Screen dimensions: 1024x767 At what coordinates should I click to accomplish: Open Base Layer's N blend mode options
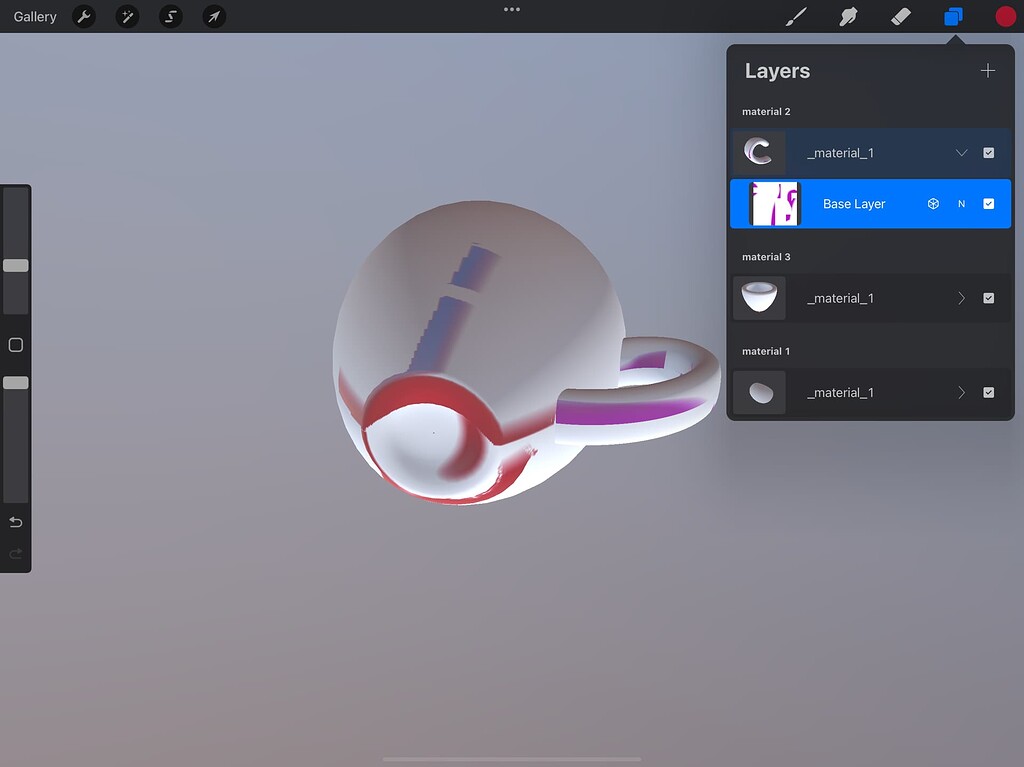[961, 203]
